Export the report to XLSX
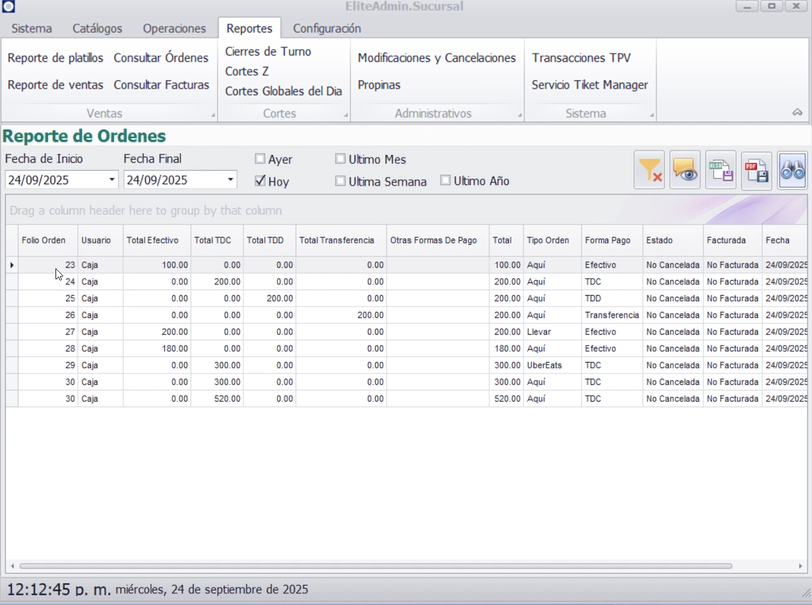Screen dimensions: 812x605 click(721, 171)
